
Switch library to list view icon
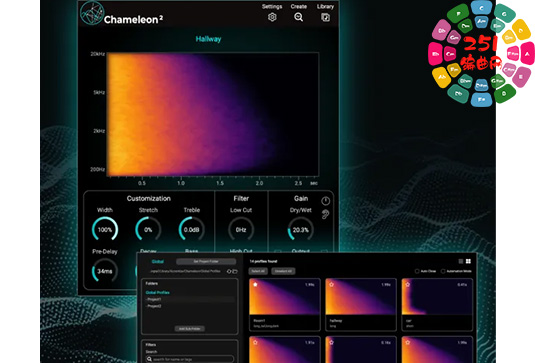coord(461,261)
